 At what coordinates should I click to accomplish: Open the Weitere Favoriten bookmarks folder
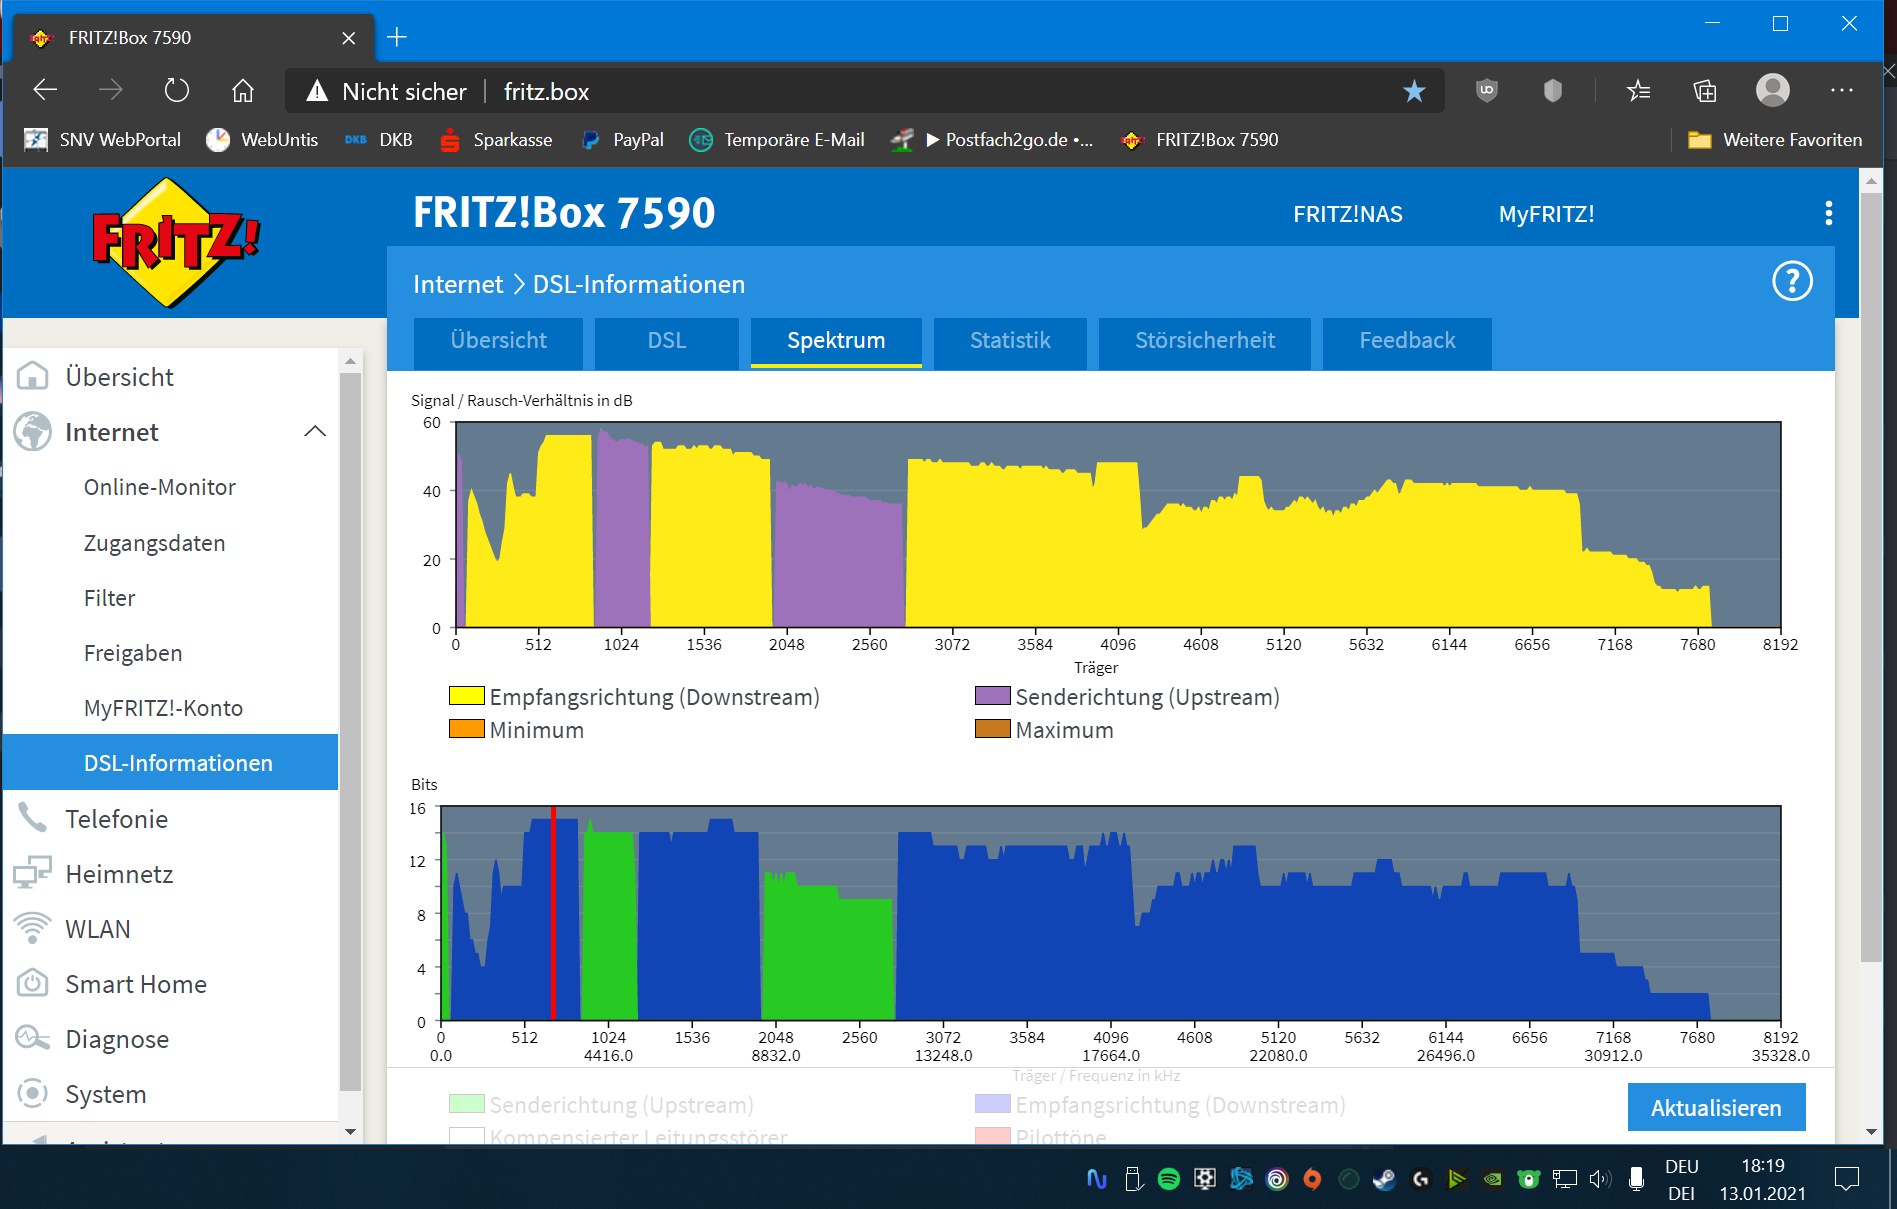[x=1775, y=140]
